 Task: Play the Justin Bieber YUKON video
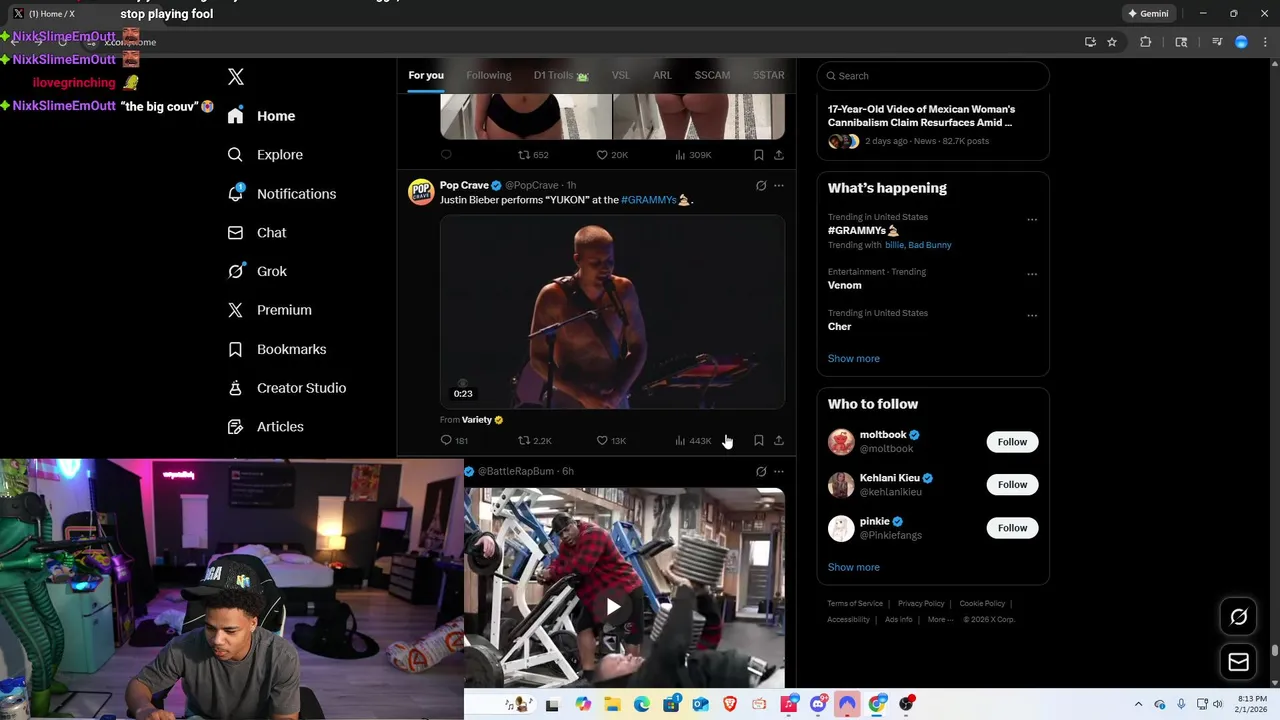coord(612,312)
